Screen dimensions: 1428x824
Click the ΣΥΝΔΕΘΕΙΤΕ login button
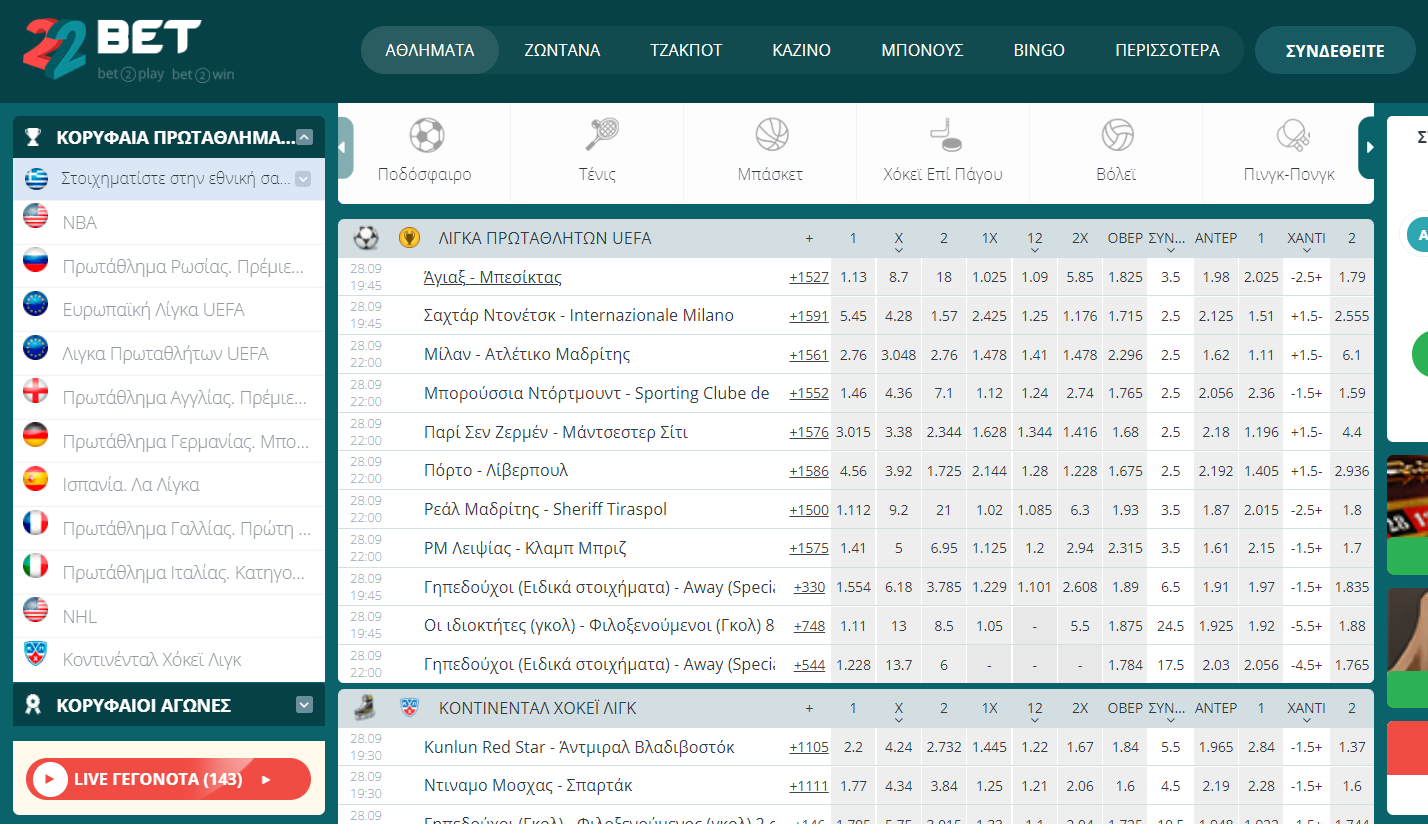tap(1335, 51)
